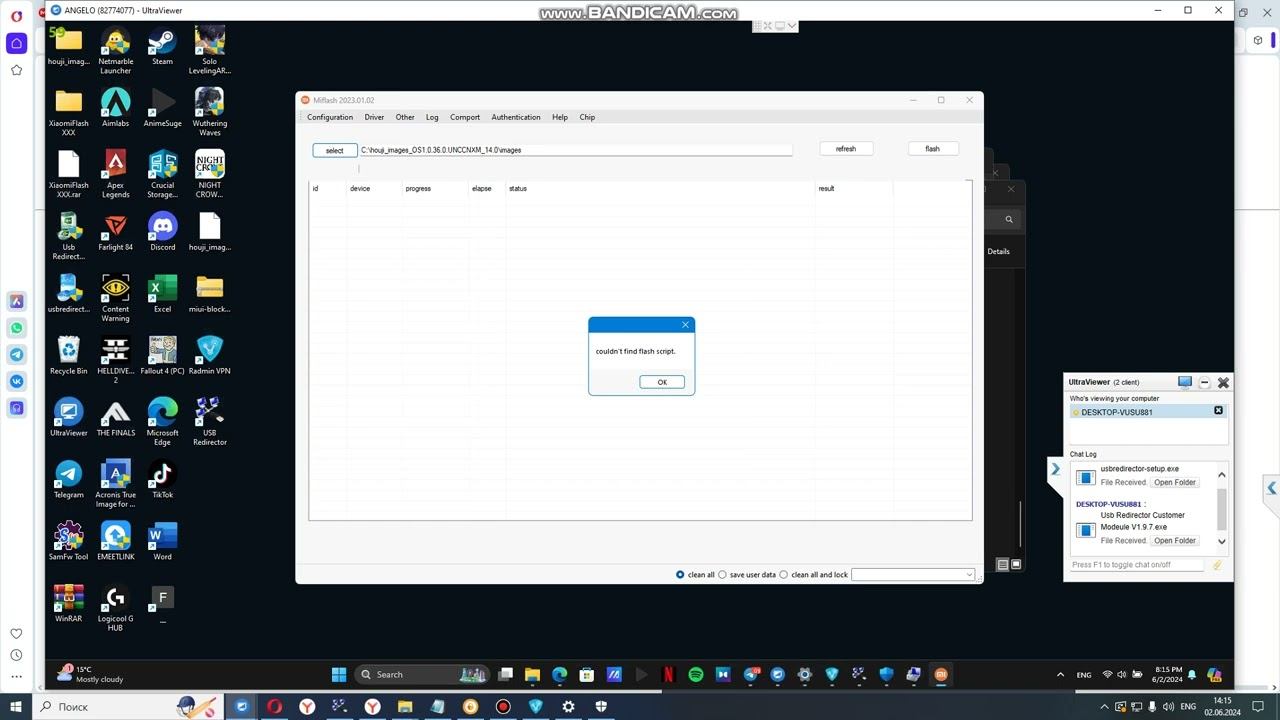Click the result column header
Image resolution: width=1280 pixels, height=720 pixels.
(x=826, y=188)
